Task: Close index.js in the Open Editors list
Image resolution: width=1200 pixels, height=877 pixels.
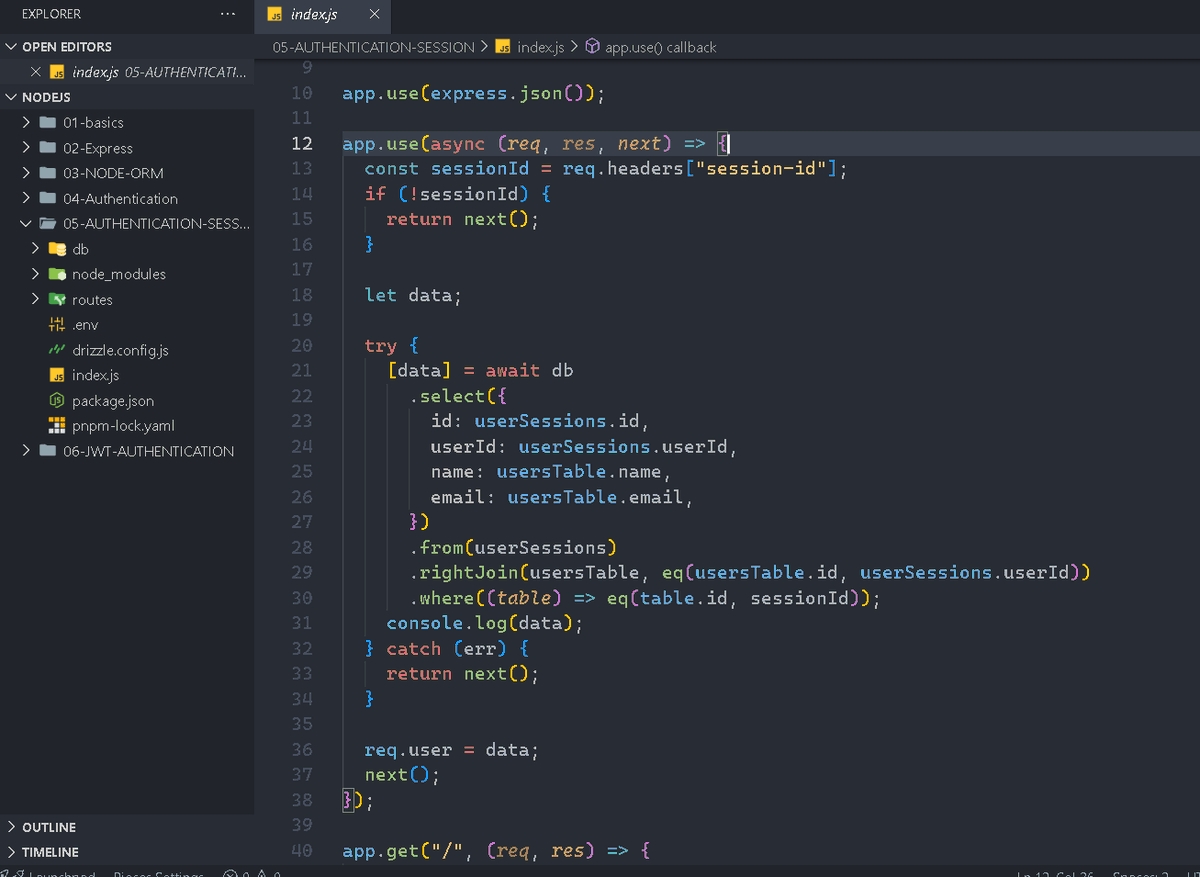Action: 36,72
